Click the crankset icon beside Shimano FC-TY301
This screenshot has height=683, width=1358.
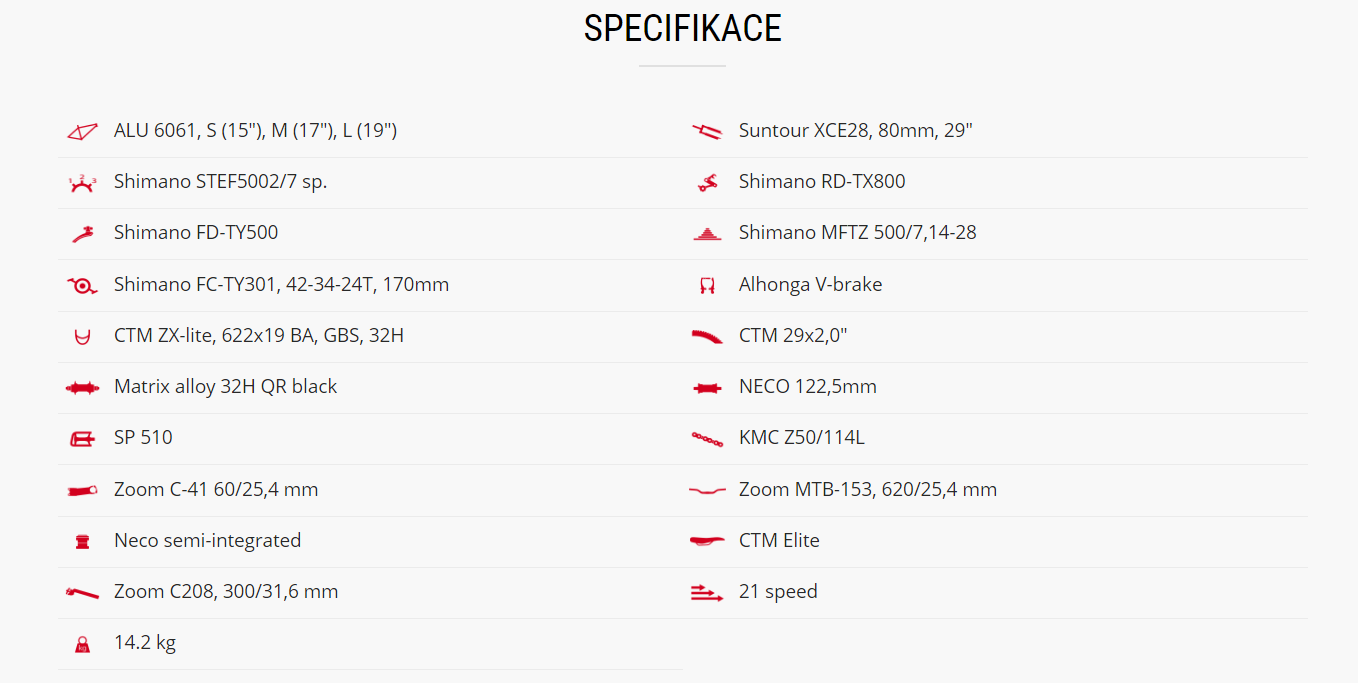click(x=82, y=285)
